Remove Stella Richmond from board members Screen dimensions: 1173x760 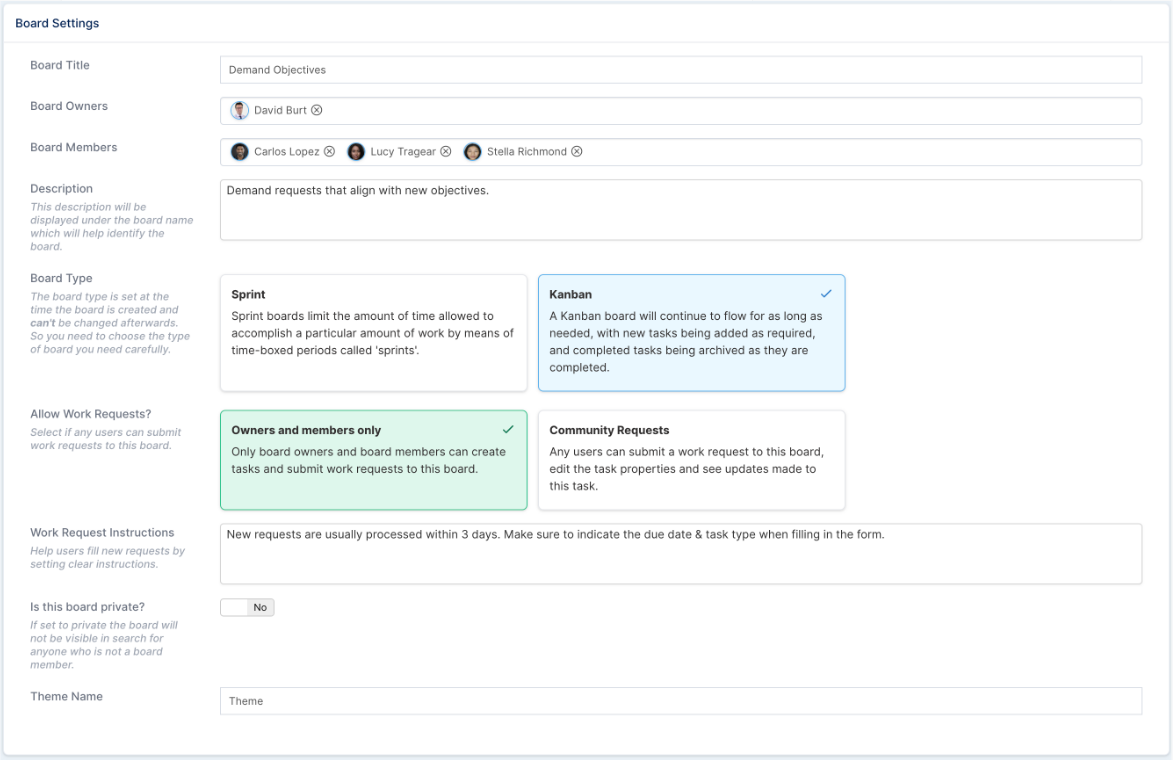pos(577,151)
